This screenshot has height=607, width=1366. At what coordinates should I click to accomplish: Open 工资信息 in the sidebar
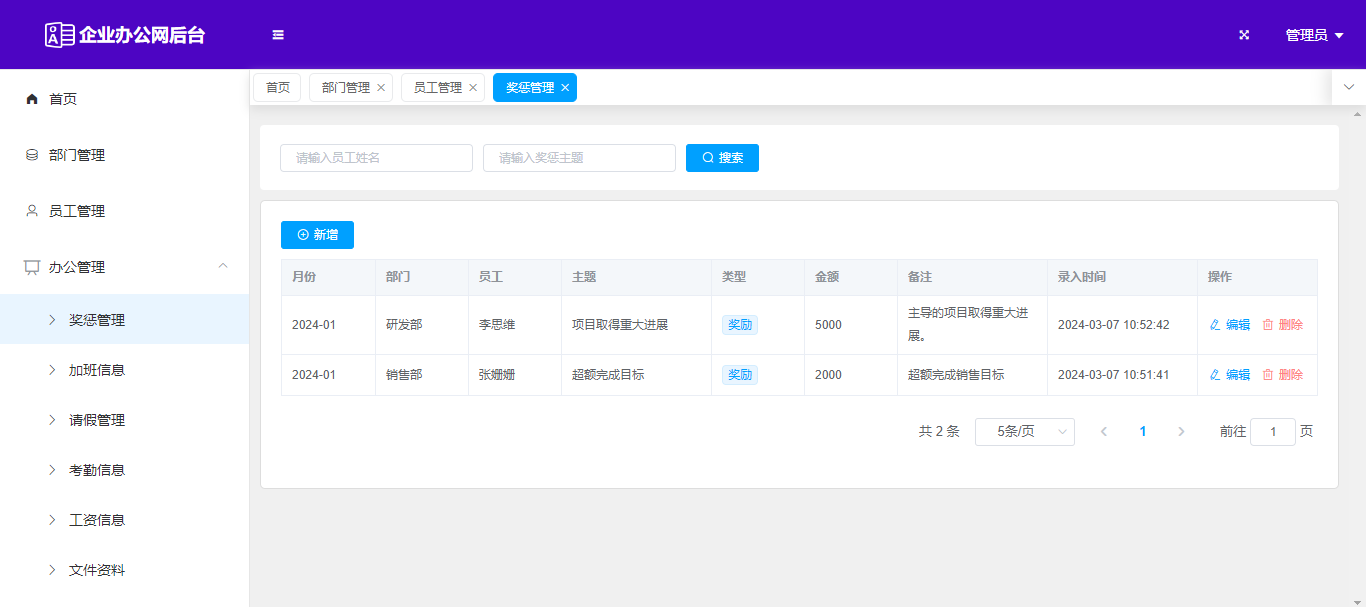[x=97, y=520]
